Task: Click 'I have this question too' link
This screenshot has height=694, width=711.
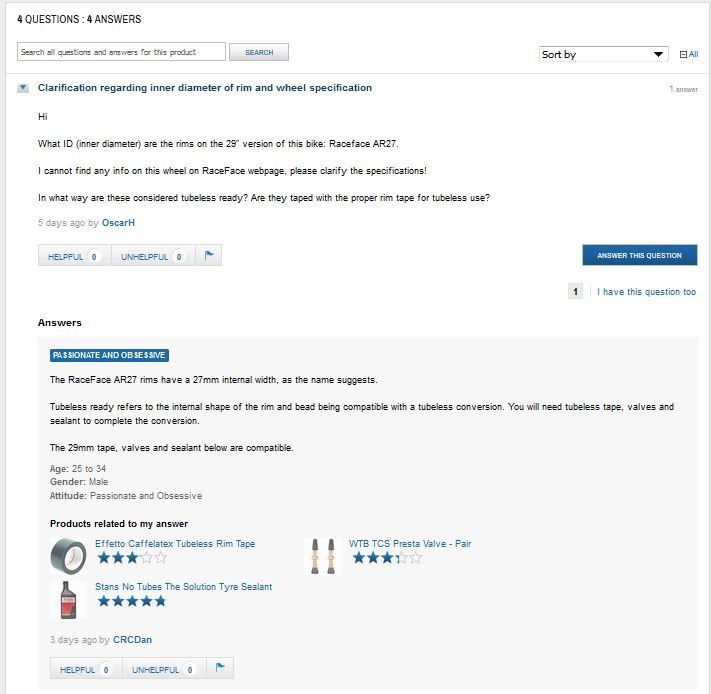Action: click(x=646, y=292)
